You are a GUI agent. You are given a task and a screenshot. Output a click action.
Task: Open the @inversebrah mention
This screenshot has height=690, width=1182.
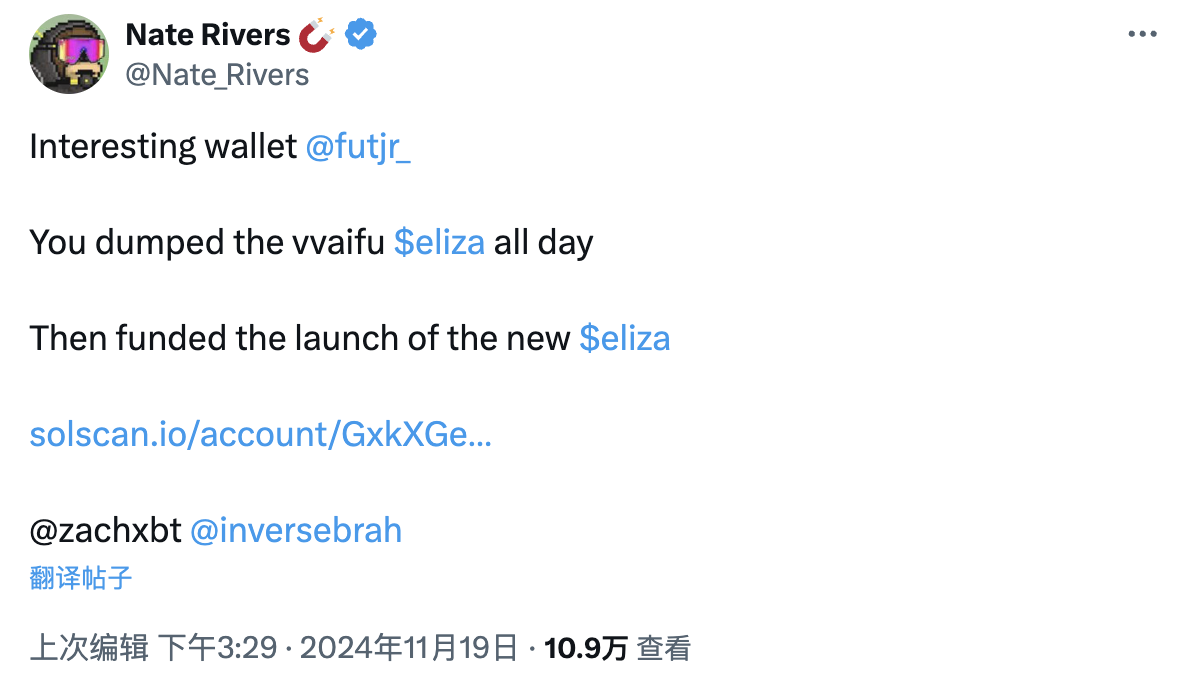coord(296,530)
